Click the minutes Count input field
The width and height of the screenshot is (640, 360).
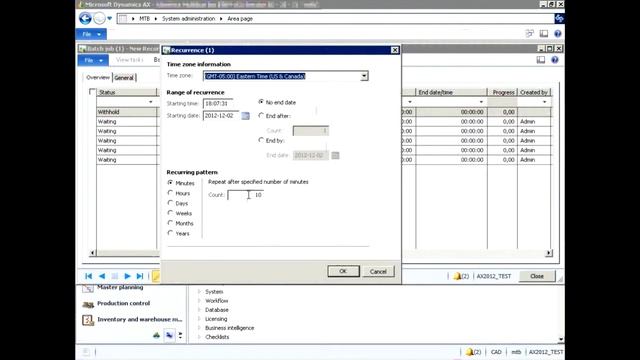(x=245, y=195)
